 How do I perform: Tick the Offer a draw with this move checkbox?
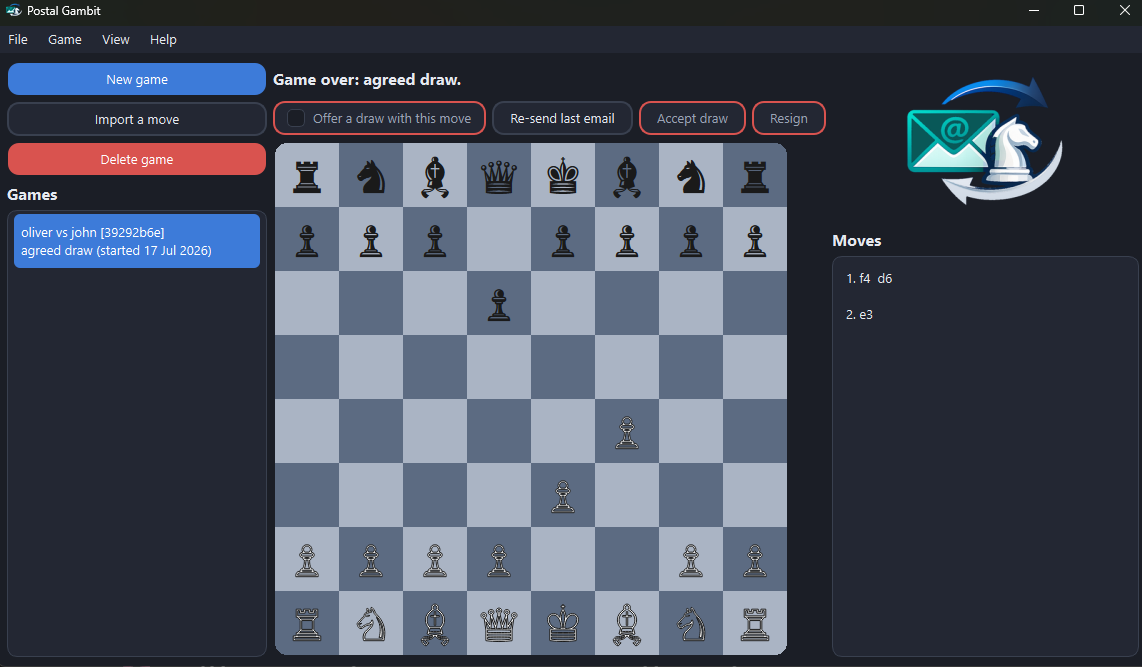coord(296,118)
